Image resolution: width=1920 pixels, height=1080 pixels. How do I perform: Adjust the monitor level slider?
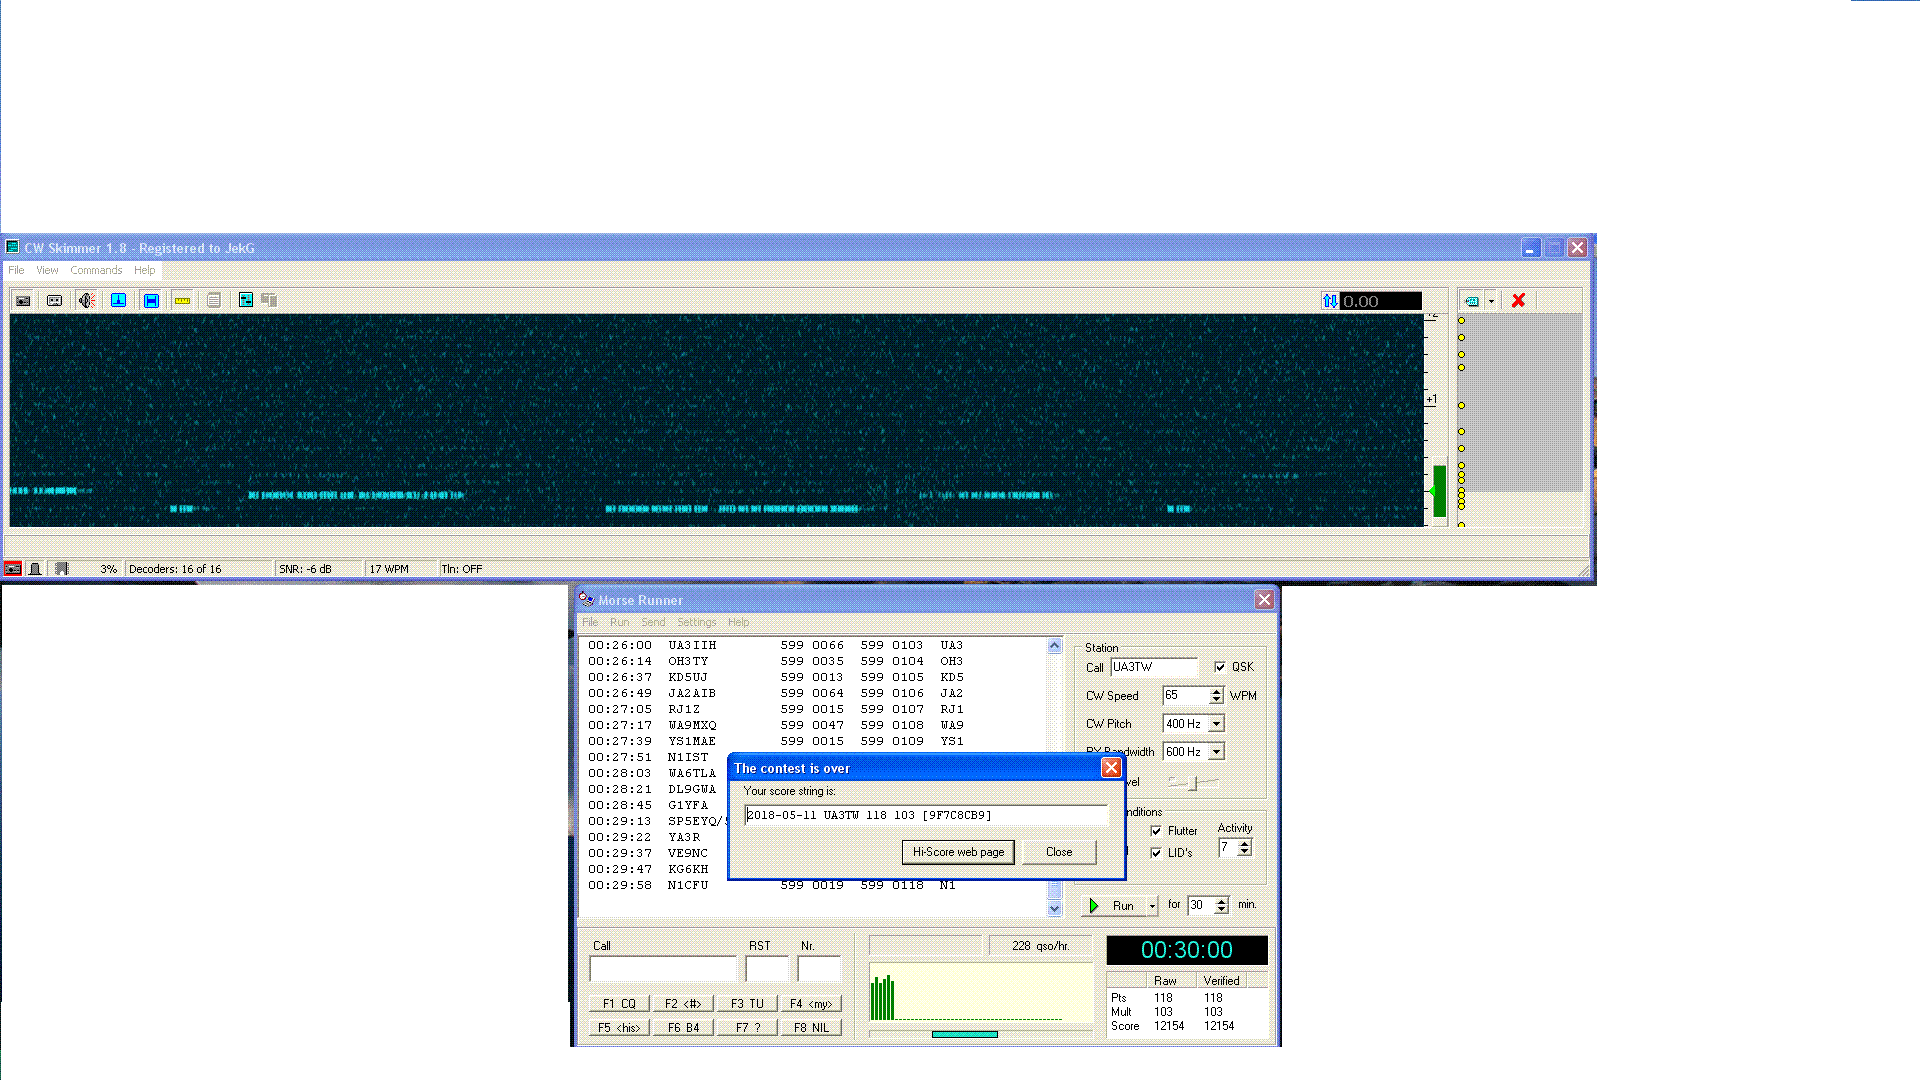pos(1193,783)
